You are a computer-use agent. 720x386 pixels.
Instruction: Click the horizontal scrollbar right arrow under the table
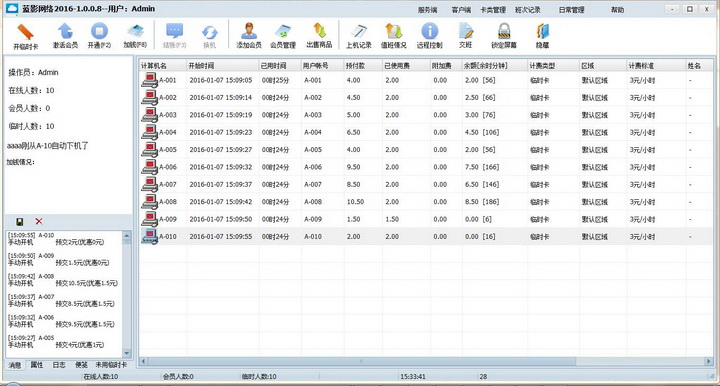coord(709,362)
